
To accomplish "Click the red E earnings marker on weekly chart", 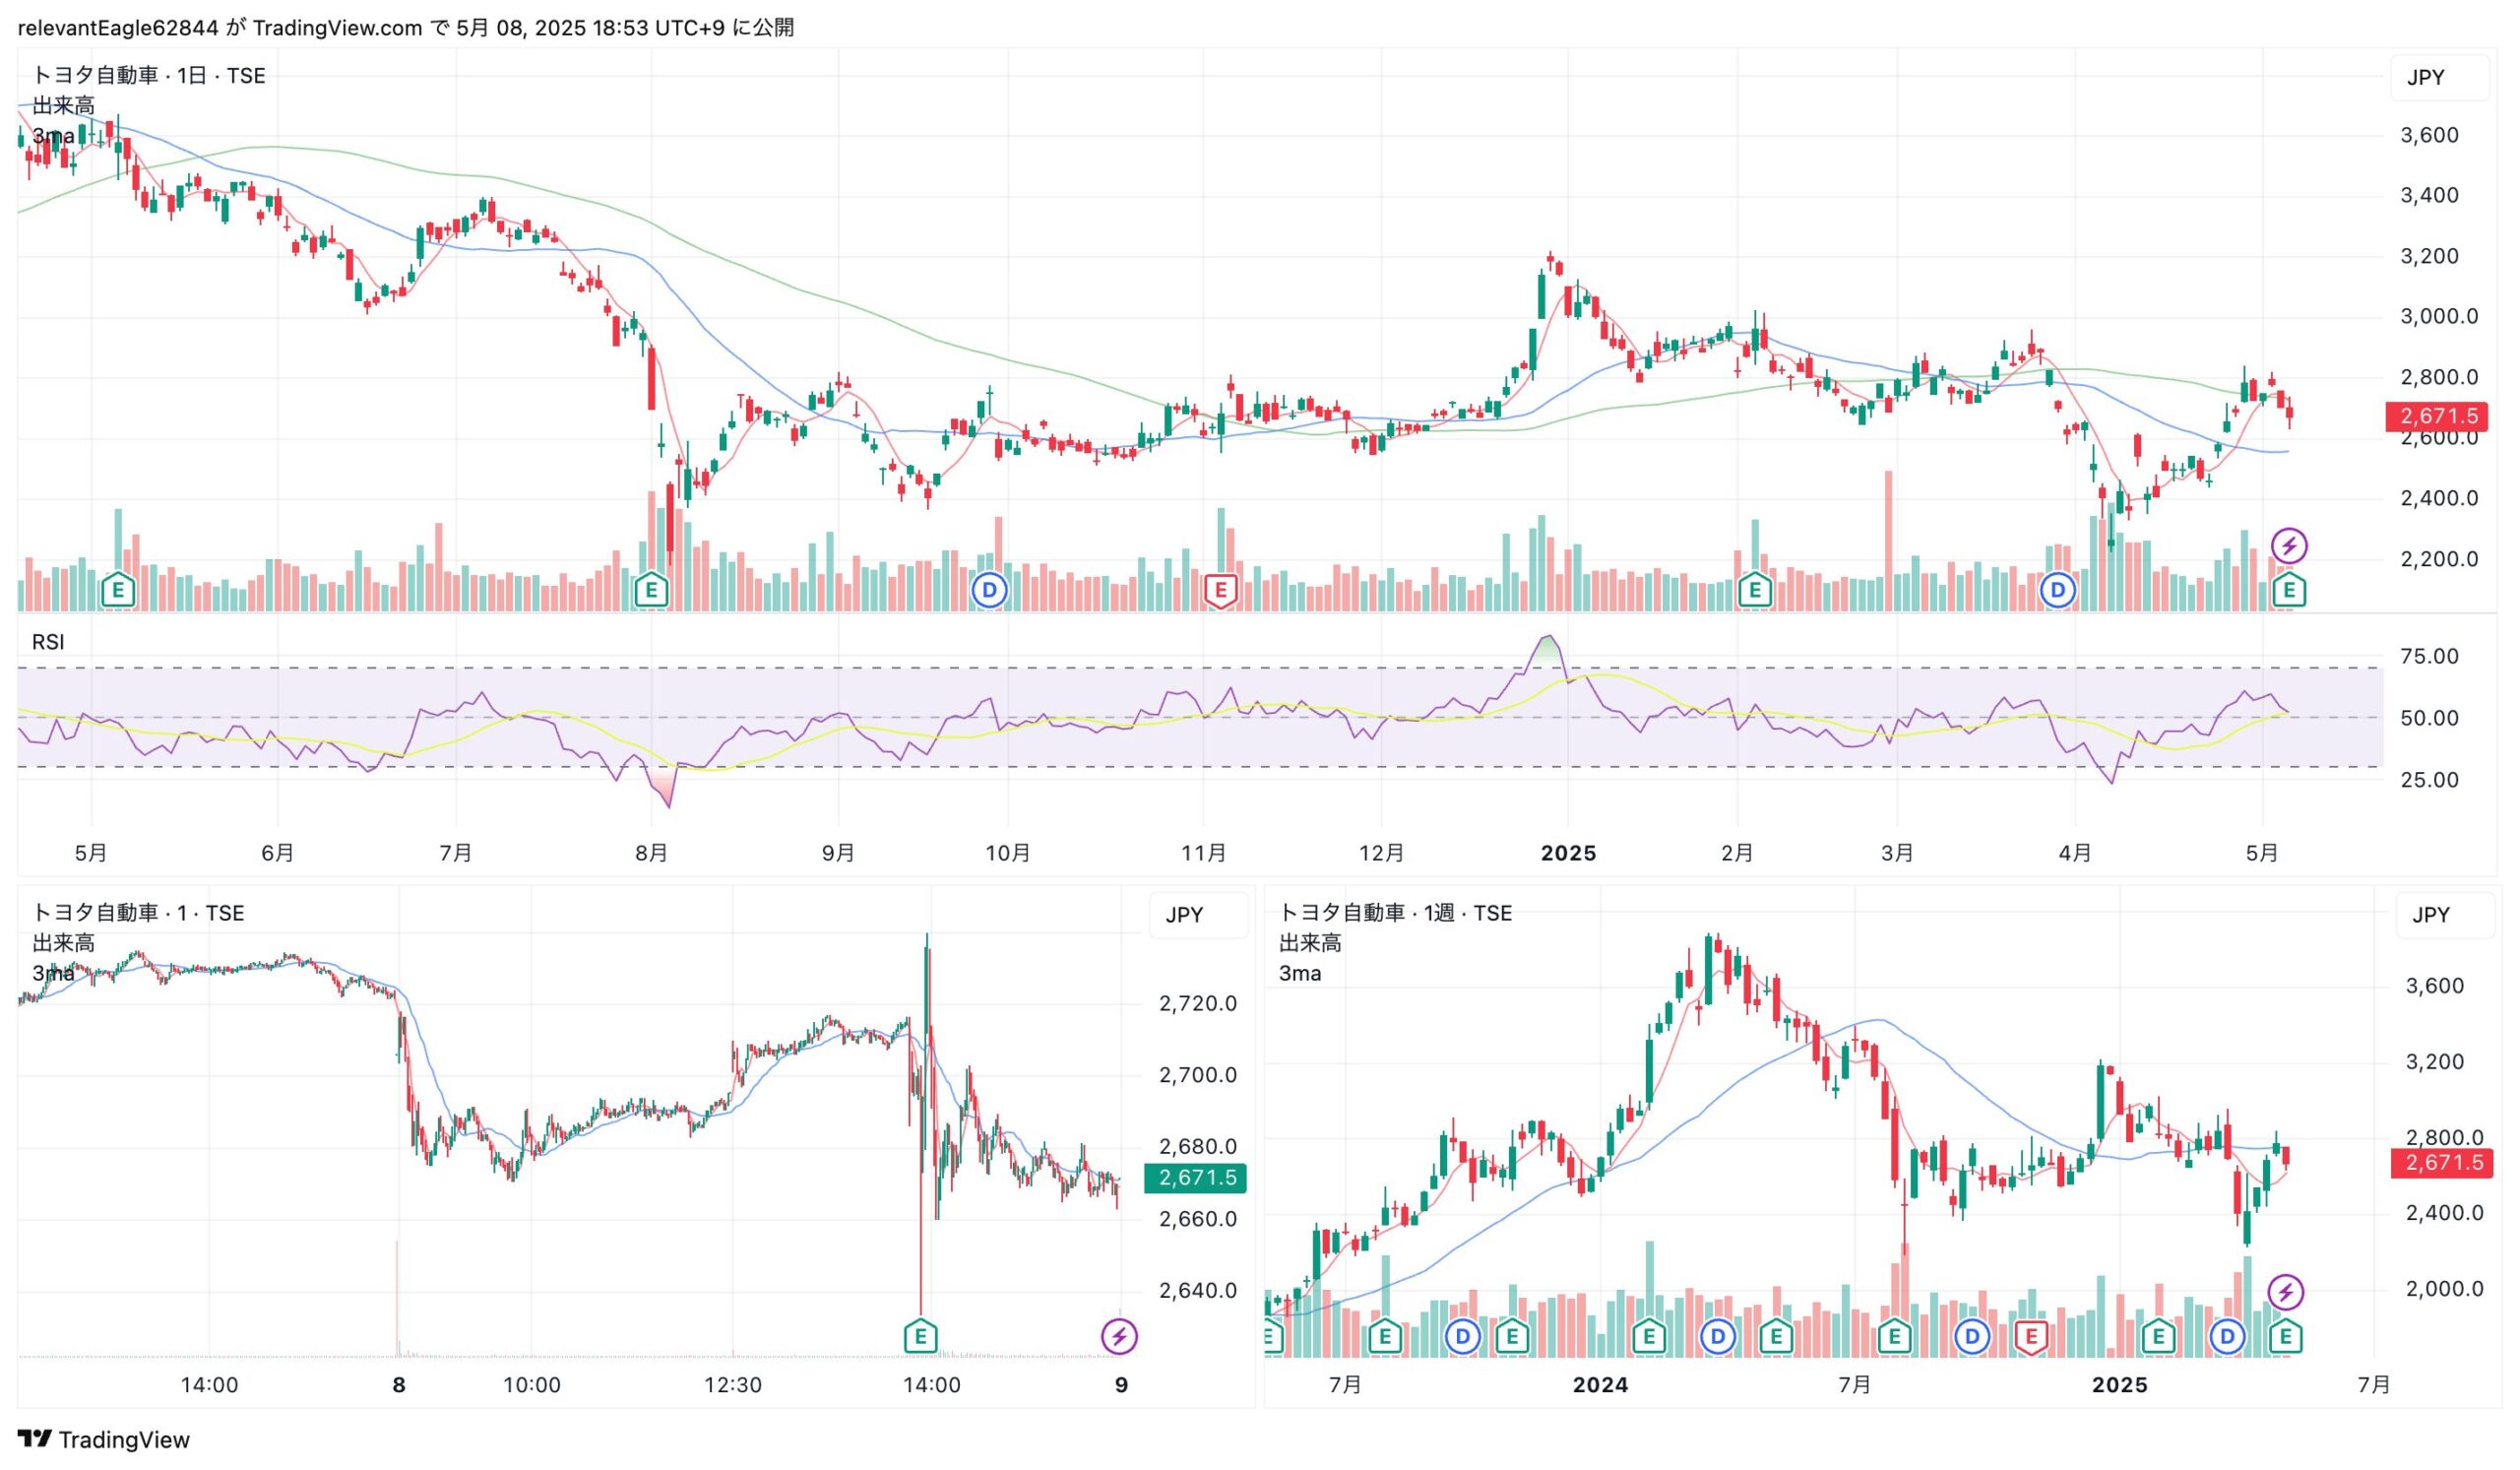I will pos(2030,1336).
